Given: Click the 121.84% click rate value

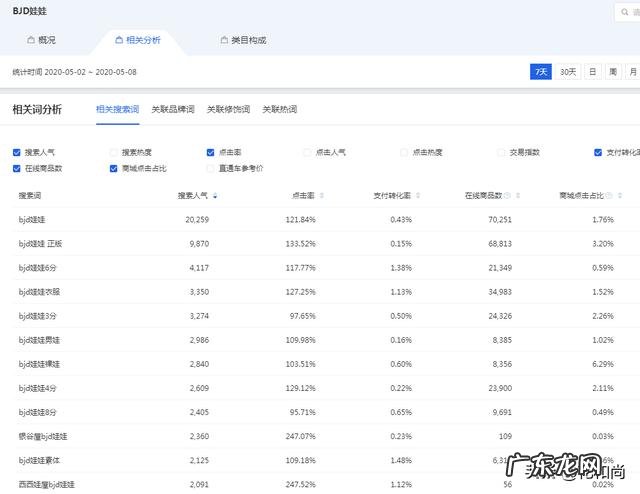Looking at the screenshot, I should (300, 220).
